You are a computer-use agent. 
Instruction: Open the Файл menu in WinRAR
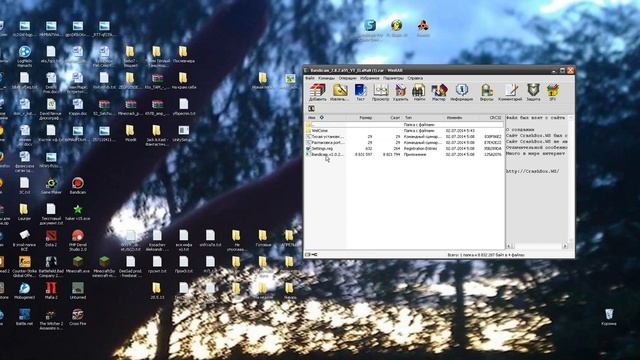click(310, 78)
